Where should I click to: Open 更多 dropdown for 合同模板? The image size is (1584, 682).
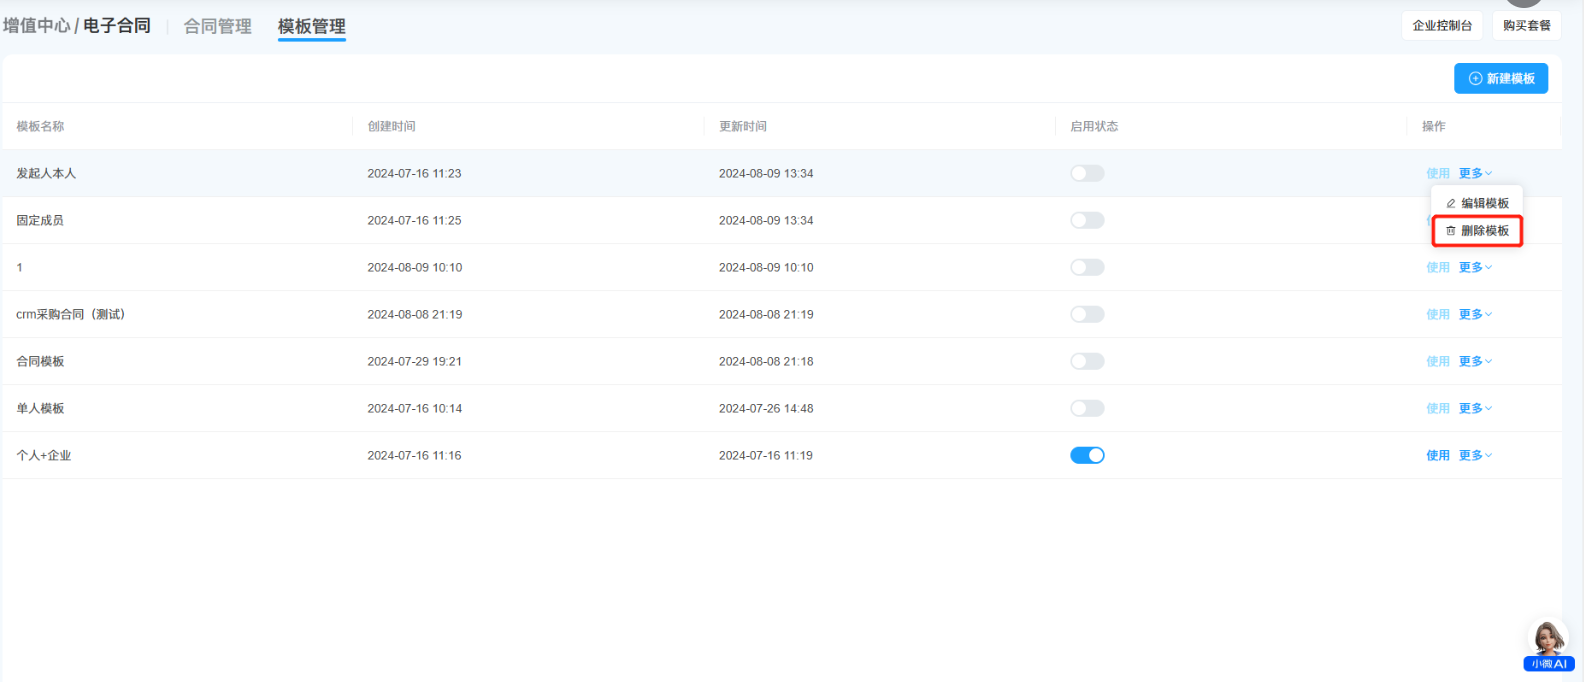tap(1475, 361)
